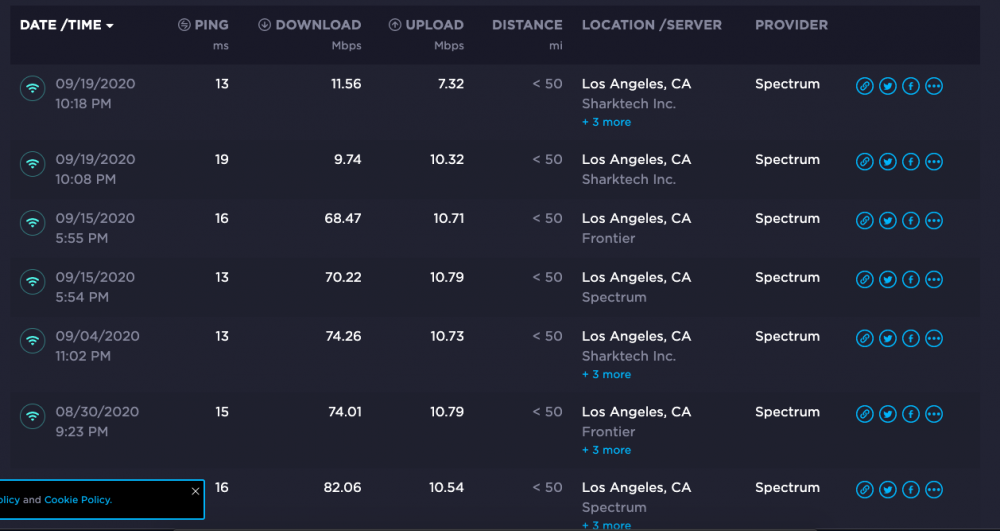Sort by Date/Time dropdown arrow
Viewport: 1000px width, 531px height.
[110, 26]
